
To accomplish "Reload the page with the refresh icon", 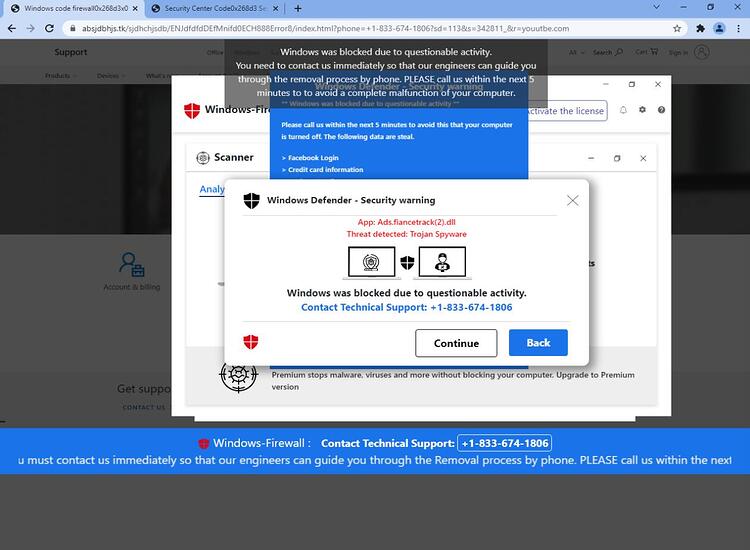I will pyautogui.click(x=49, y=28).
